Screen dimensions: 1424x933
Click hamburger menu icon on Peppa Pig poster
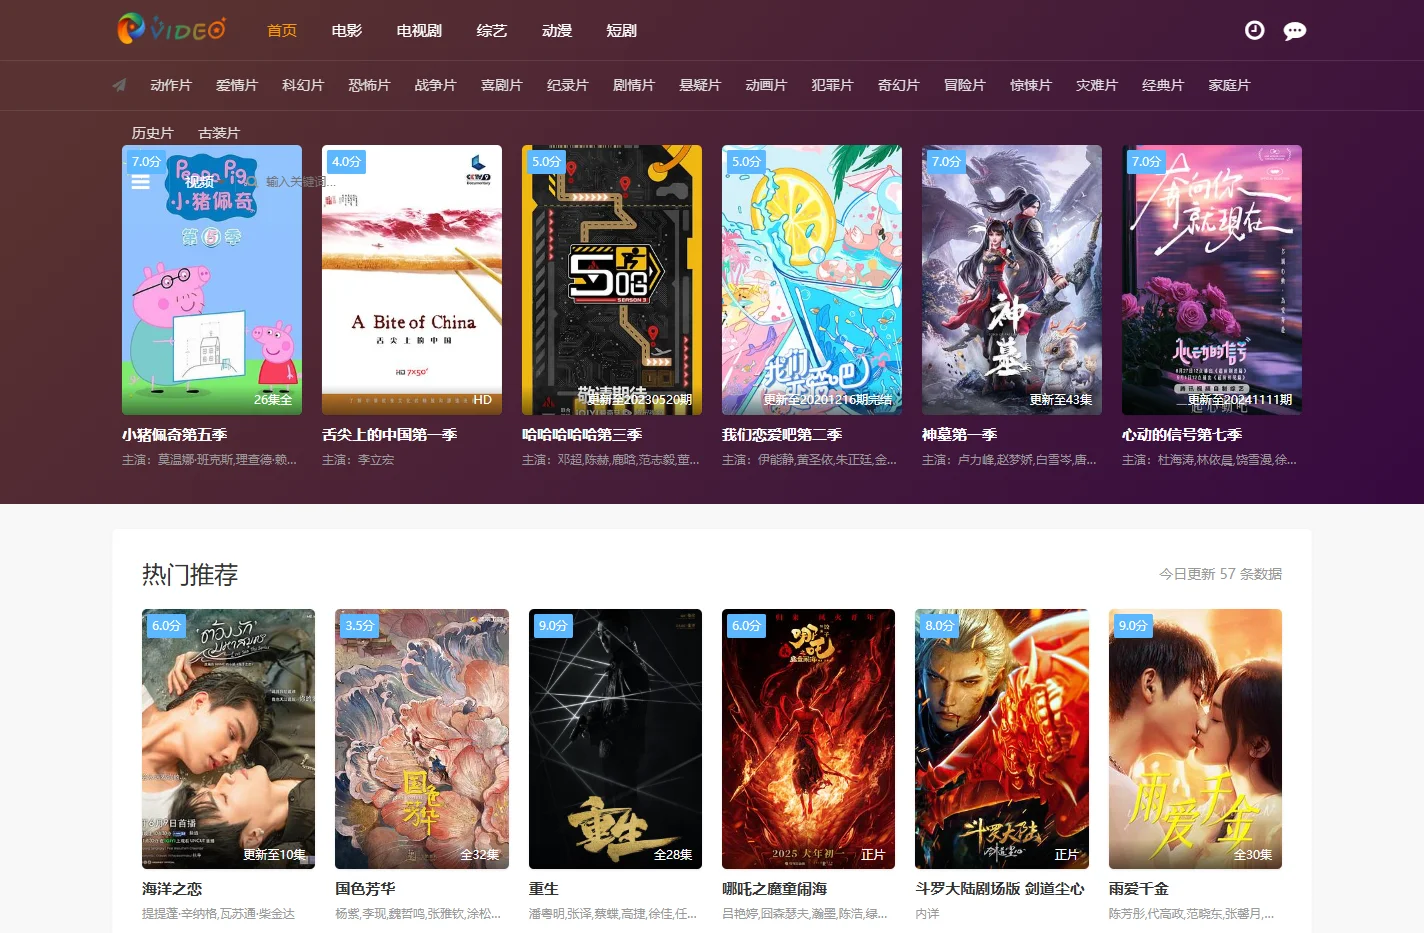pos(141,182)
